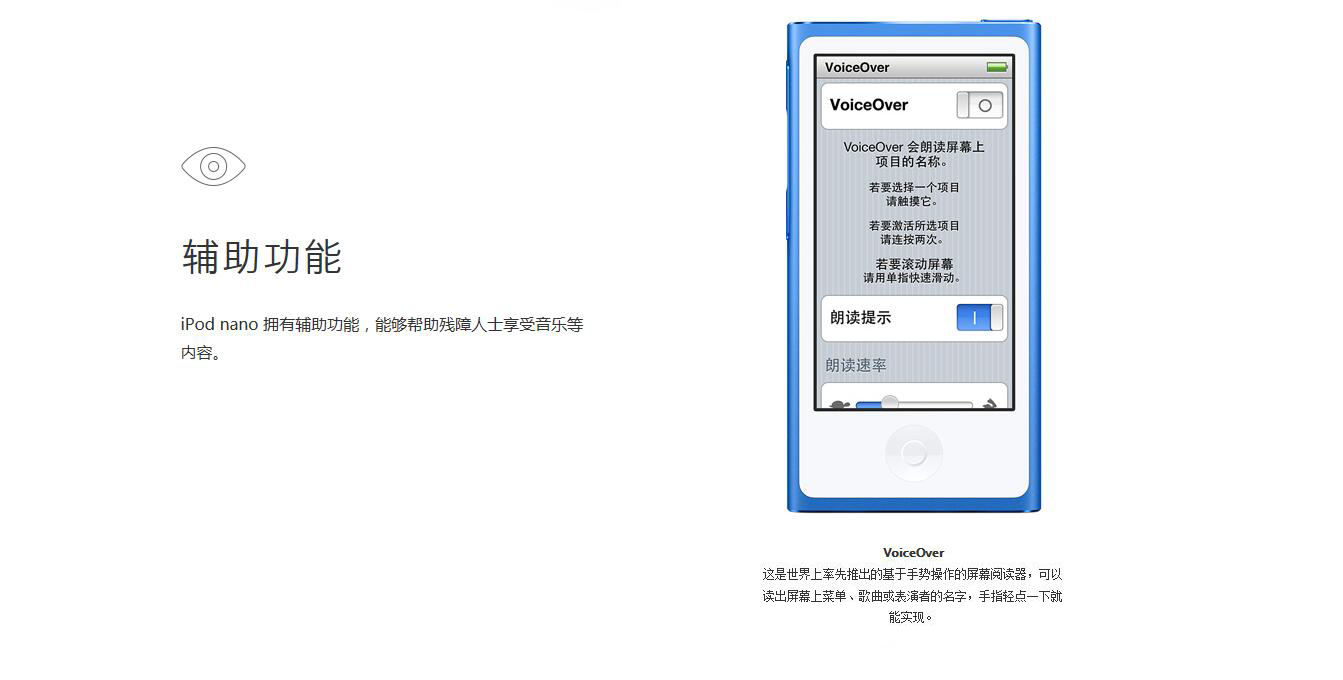Click the 朗读速率 section header
Image resolution: width=1343 pixels, height=680 pixels.
tap(856, 366)
